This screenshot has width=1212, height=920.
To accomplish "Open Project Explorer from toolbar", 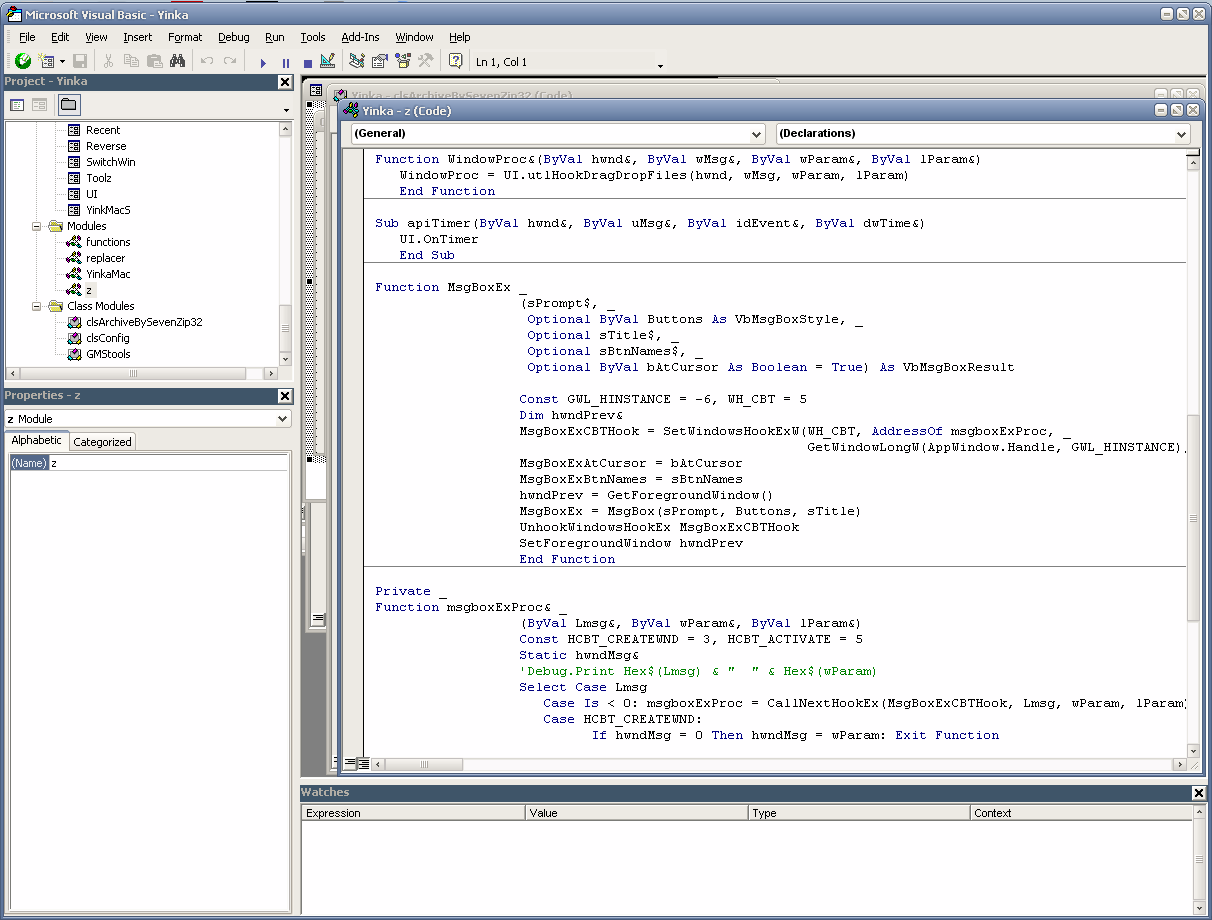I will [357, 62].
